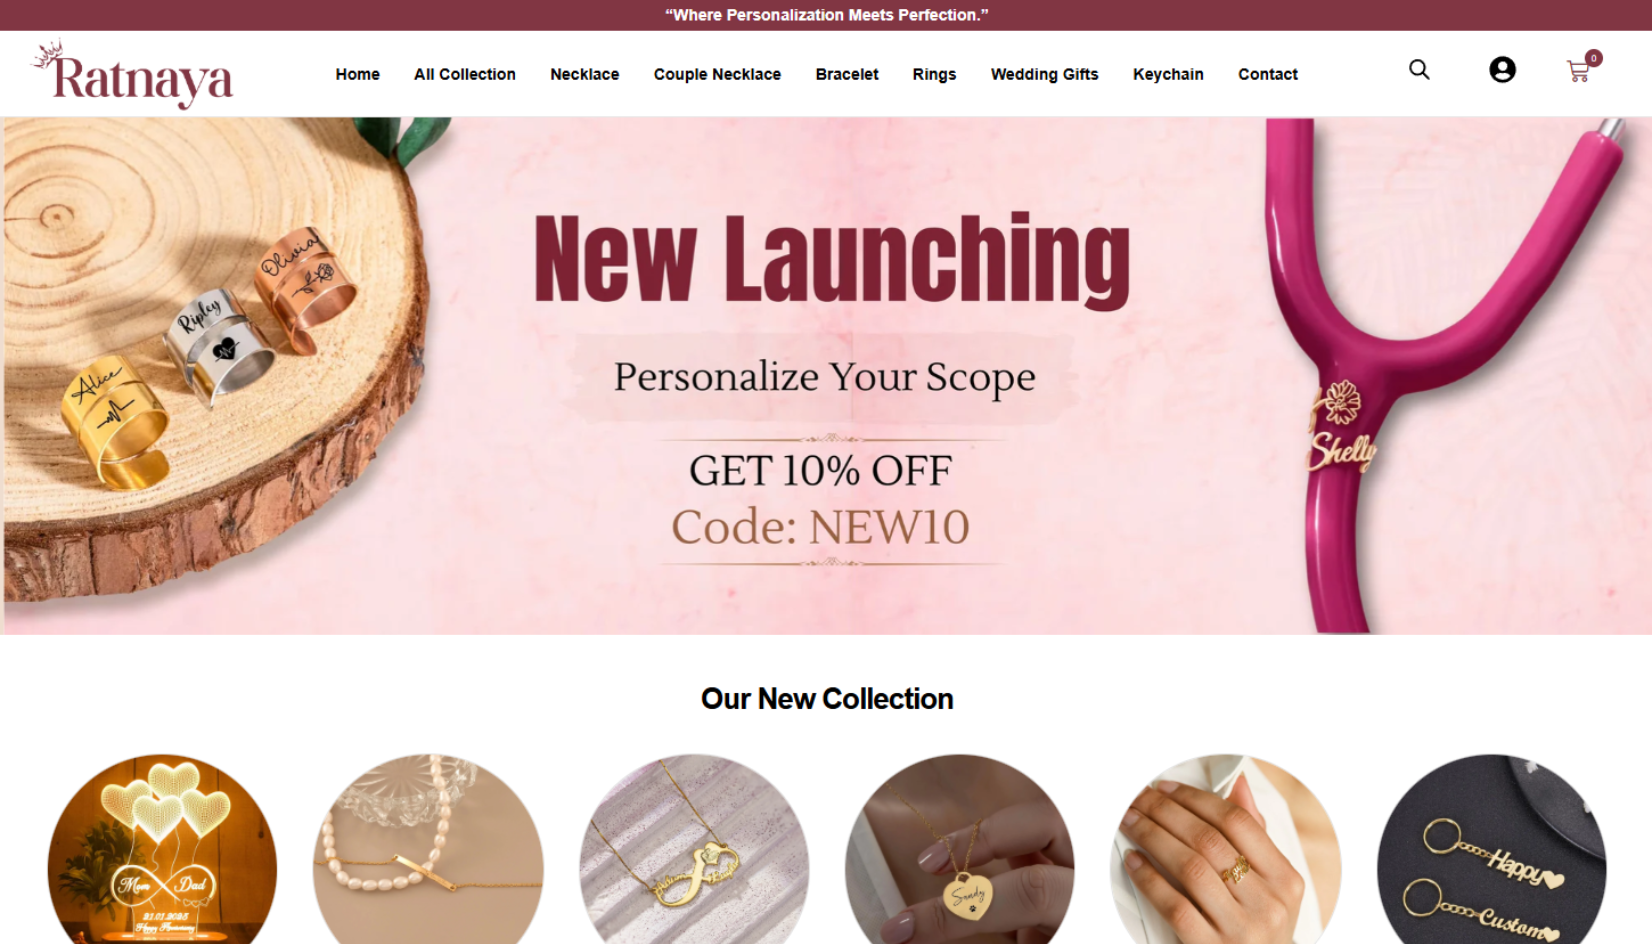The image size is (1652, 944).
Task: Open the Rings category link
Action: pyautogui.click(x=934, y=74)
